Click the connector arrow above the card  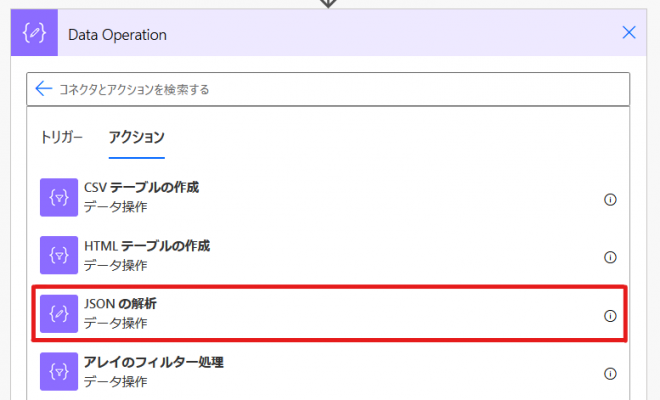pyautogui.click(x=328, y=3)
